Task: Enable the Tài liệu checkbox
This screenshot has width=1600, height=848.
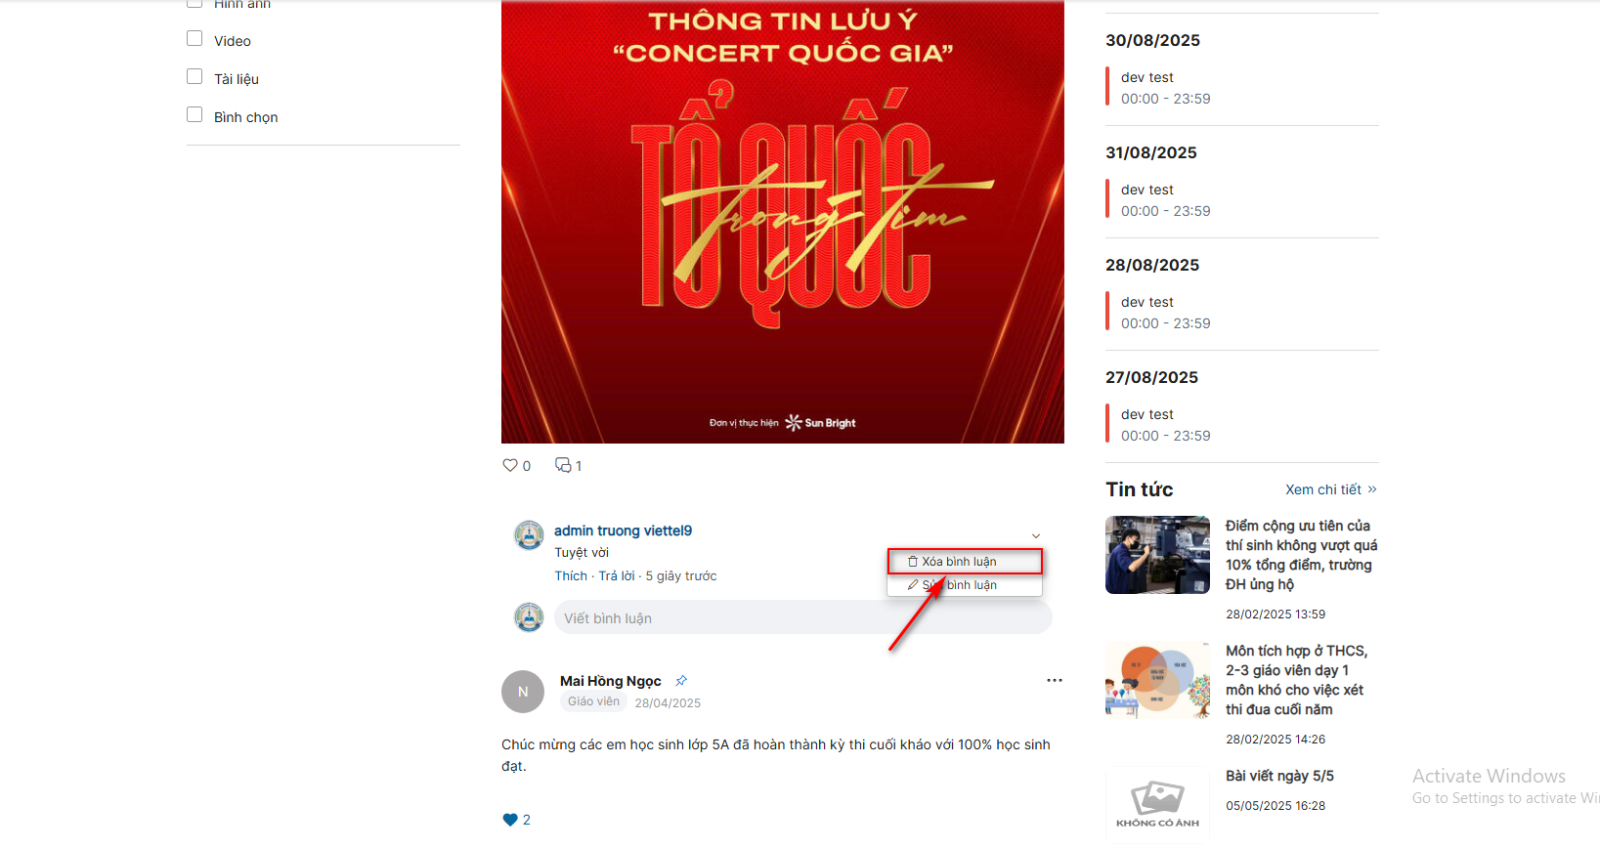Action: click(194, 76)
